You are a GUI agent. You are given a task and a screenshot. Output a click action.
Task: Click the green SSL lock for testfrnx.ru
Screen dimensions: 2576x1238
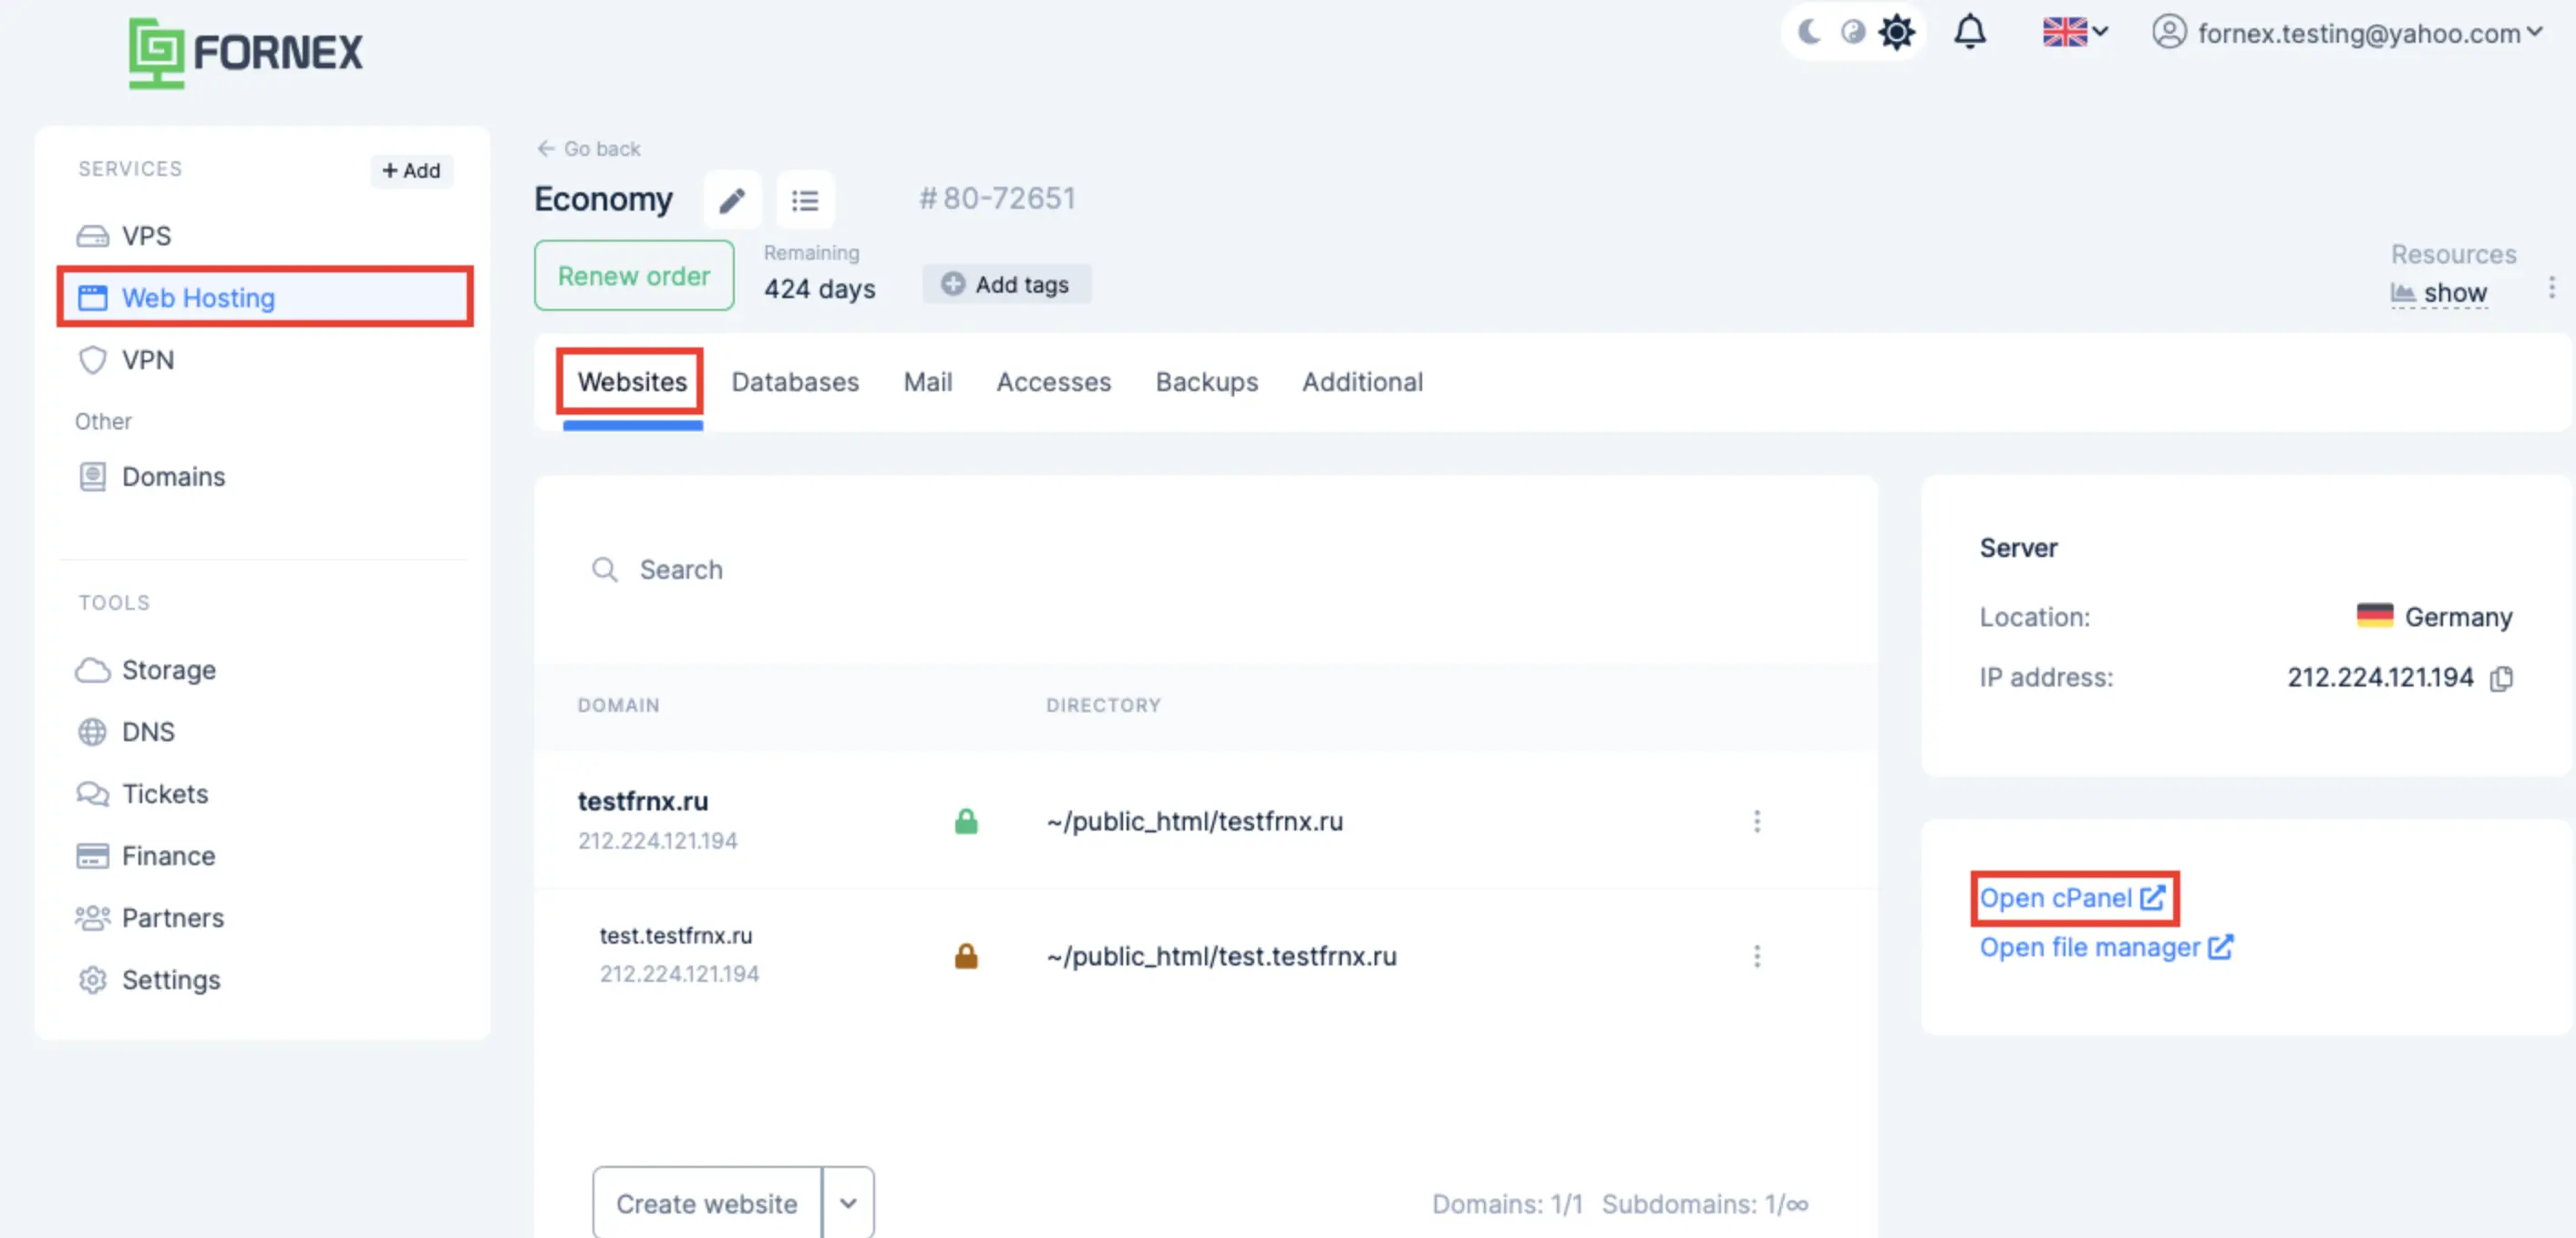click(966, 821)
